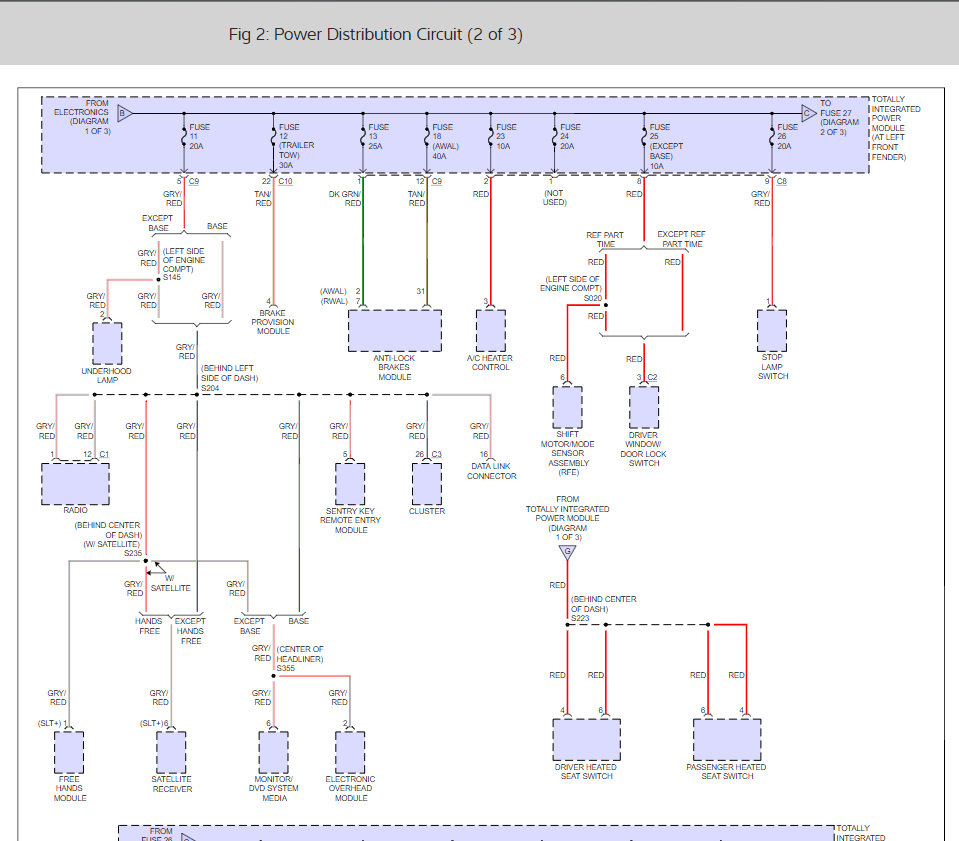The image size is (959, 841).
Task: Click the 'MONITOR/DVD SYSTEM MEDIA' label
Action: point(273,788)
